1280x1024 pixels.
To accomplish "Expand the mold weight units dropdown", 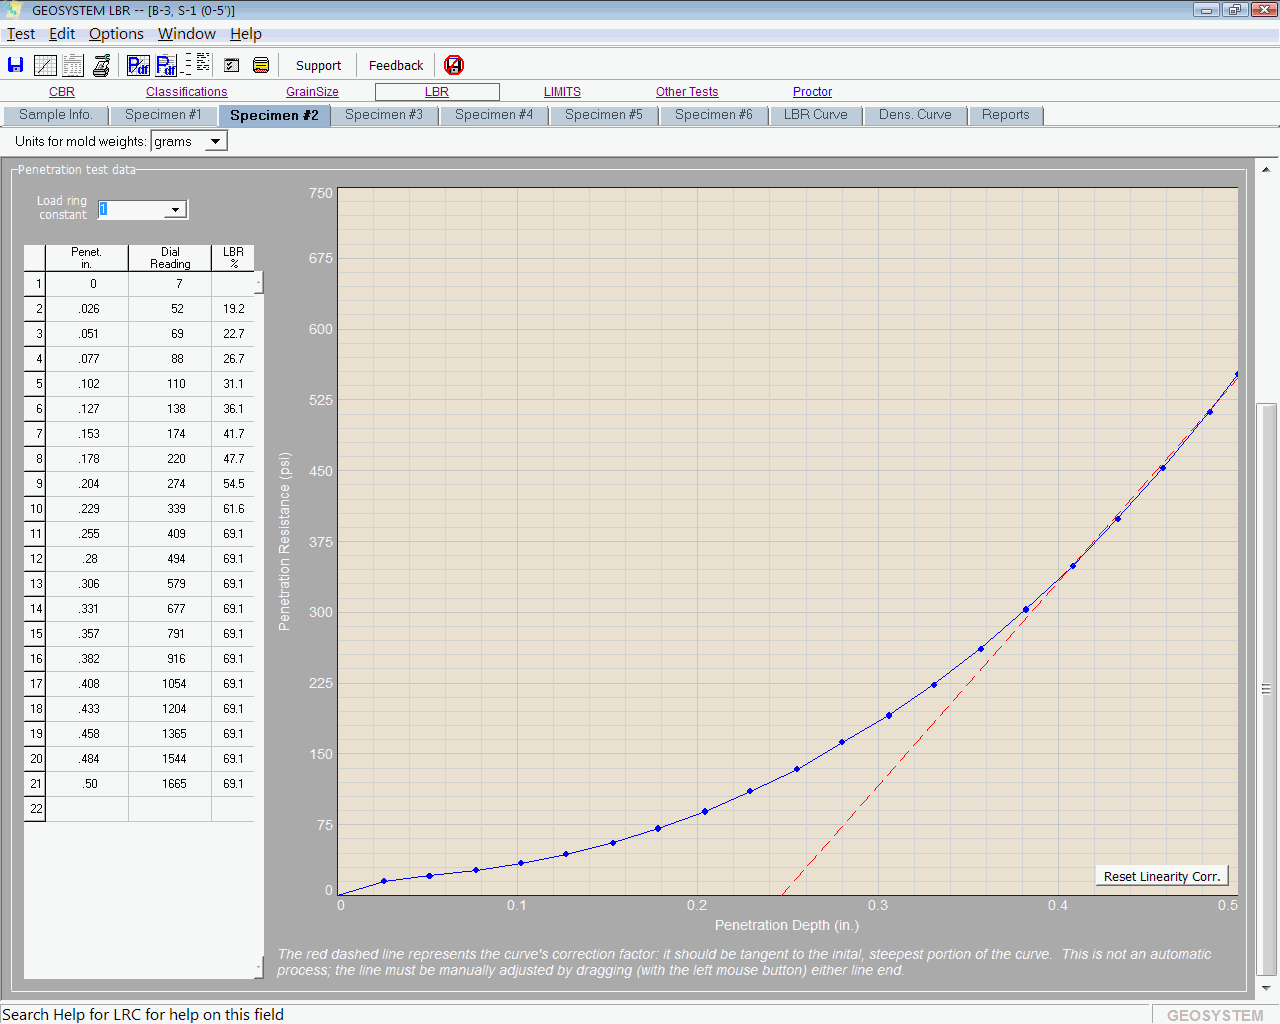I will point(215,142).
